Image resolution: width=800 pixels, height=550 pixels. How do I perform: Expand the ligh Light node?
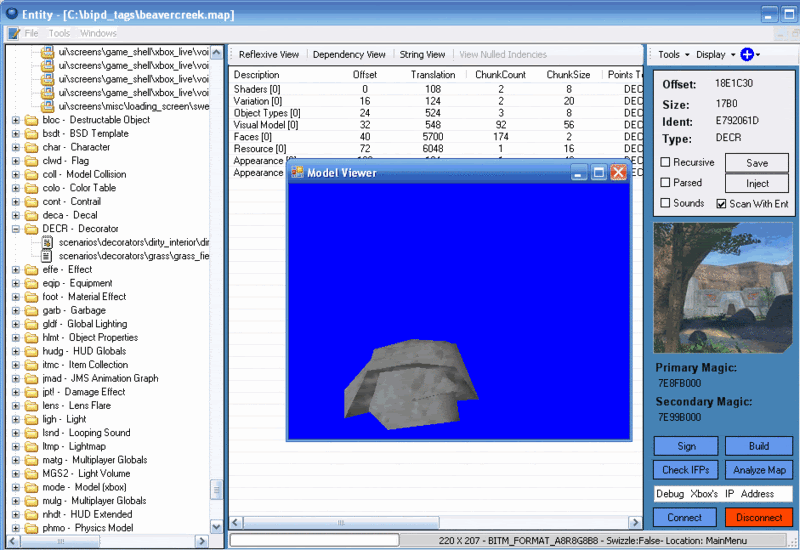(x=16, y=420)
